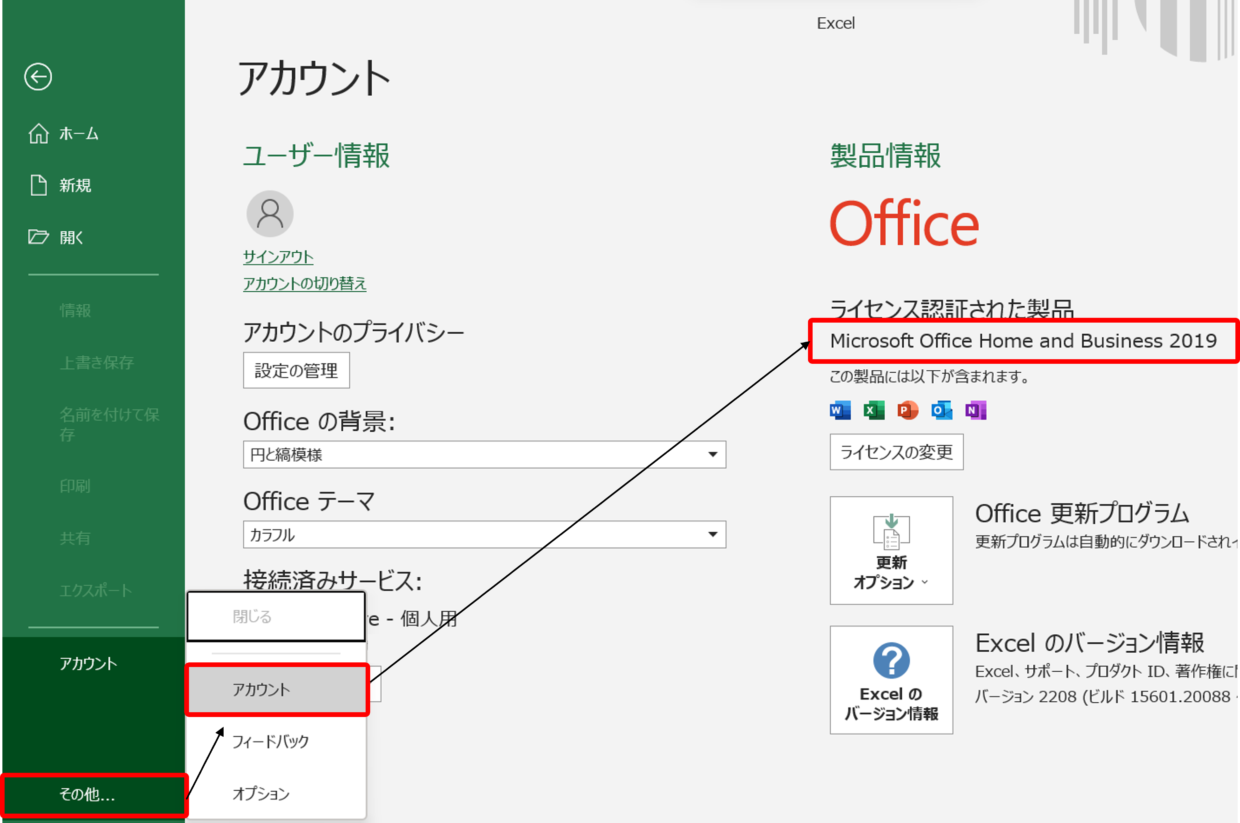Open Excel のバージョン情報 button
Image resolution: width=1240 pixels, height=823 pixels.
891,680
